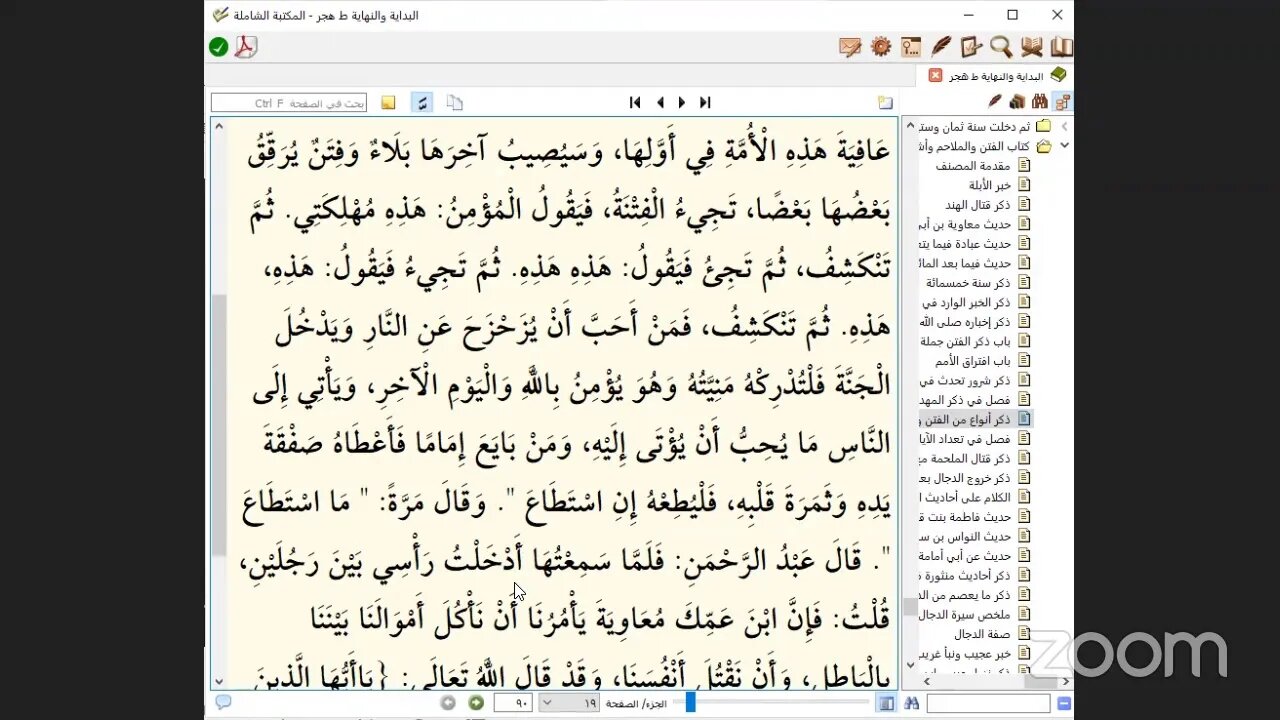The width and height of the screenshot is (1280, 720).
Task: Select the البداية والنهاية ط هجر tab
Action: pyautogui.click(x=995, y=76)
